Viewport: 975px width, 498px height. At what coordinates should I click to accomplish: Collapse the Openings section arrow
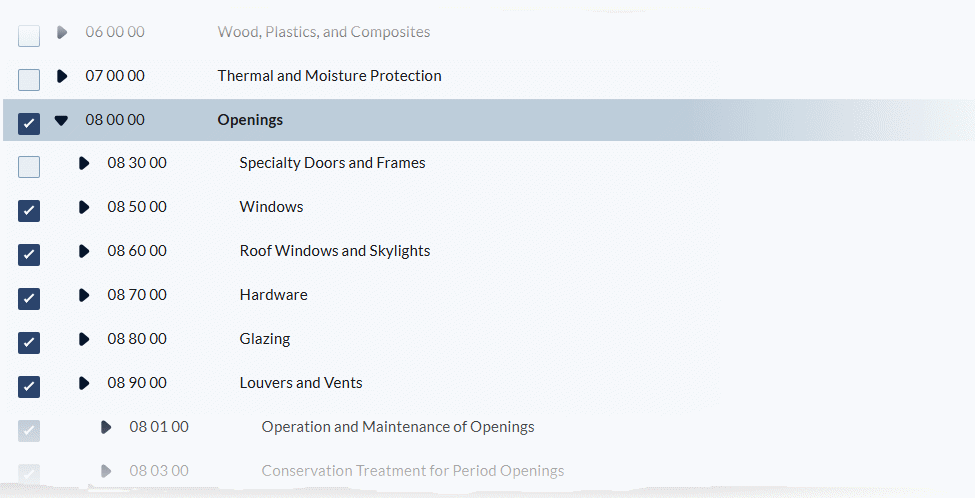click(x=62, y=120)
